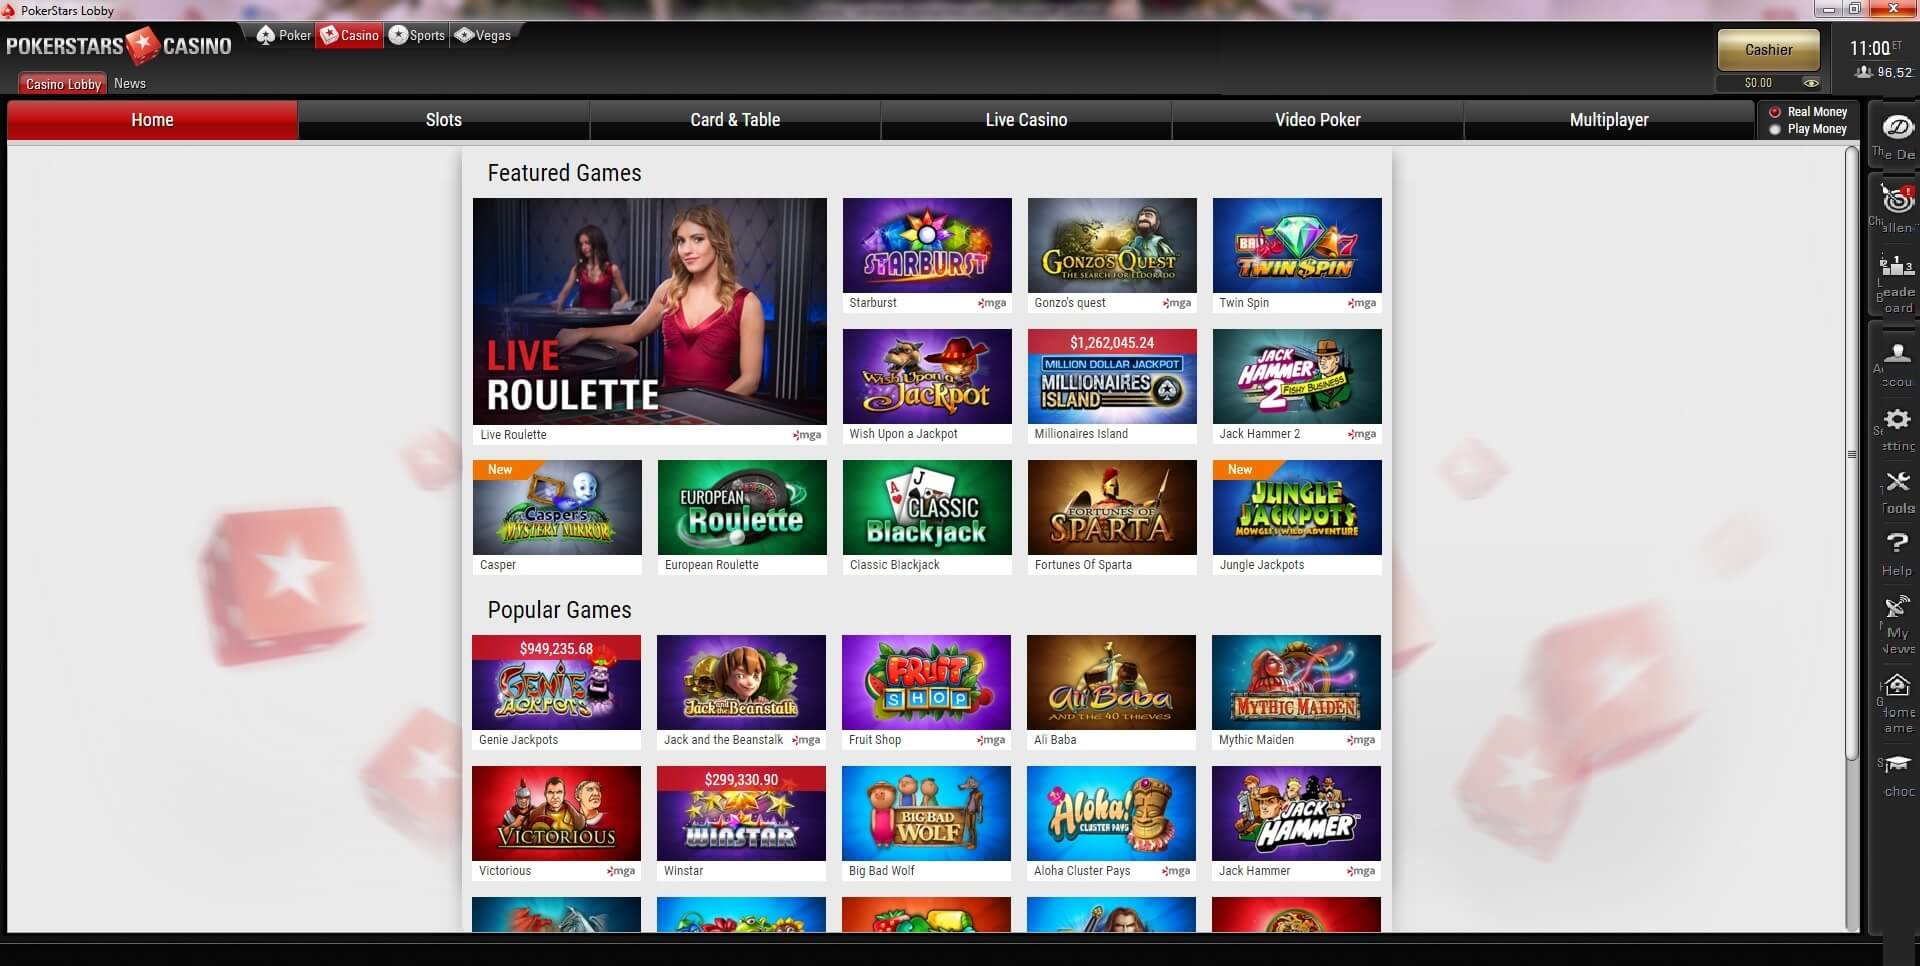1920x966 pixels.
Task: Open School graduation cap icon
Action: [x=1897, y=764]
